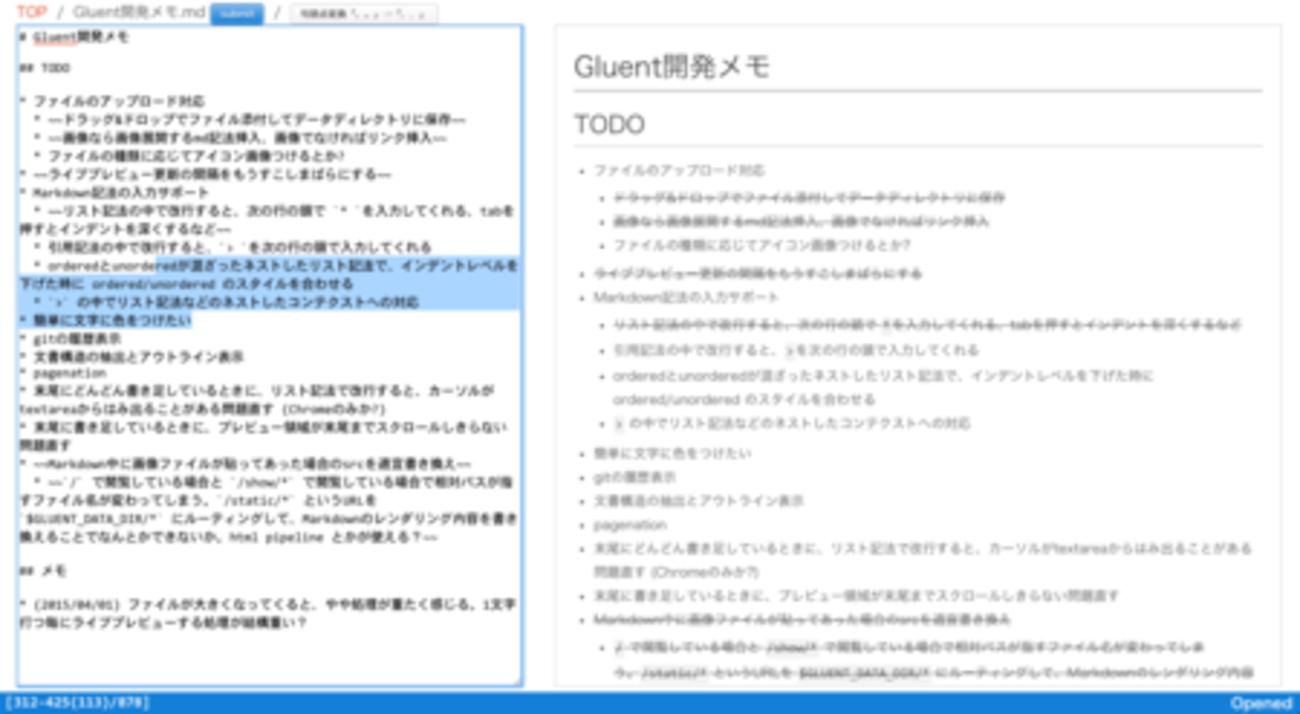Click the 'Gluent開発メモ' heading in preview
This screenshot has width=1300, height=714.
pos(672,68)
